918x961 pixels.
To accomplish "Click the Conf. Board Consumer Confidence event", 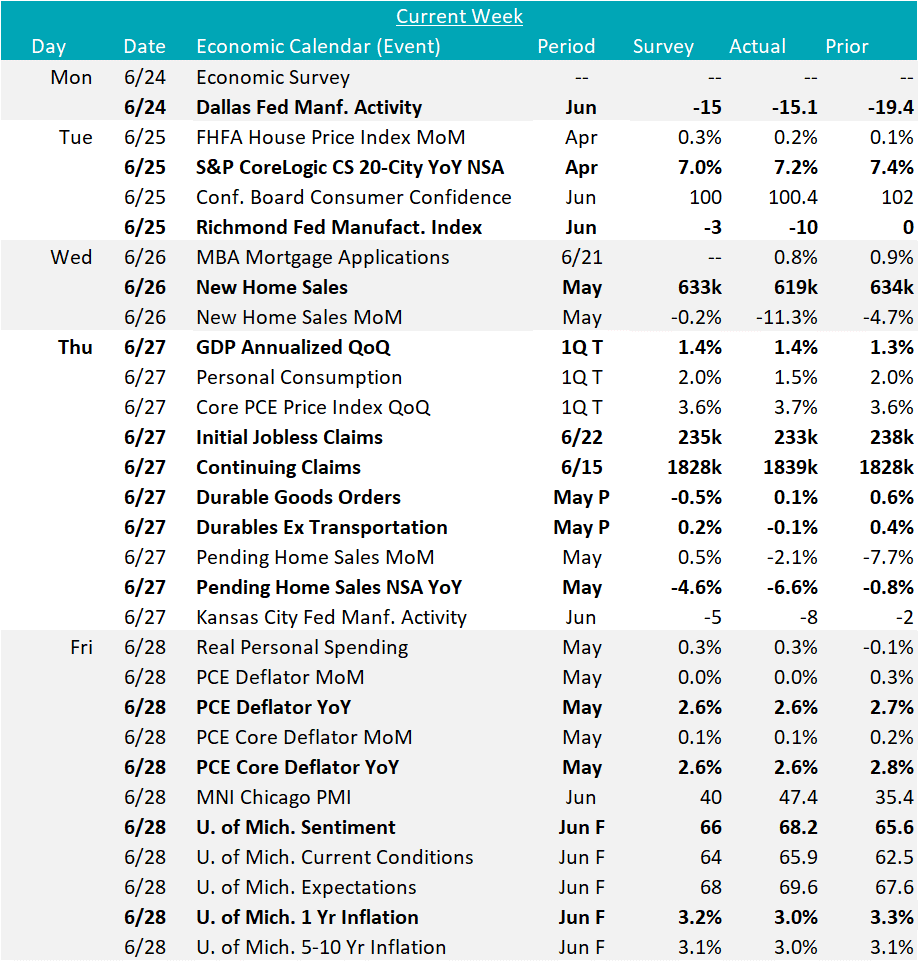I will (x=353, y=197).
